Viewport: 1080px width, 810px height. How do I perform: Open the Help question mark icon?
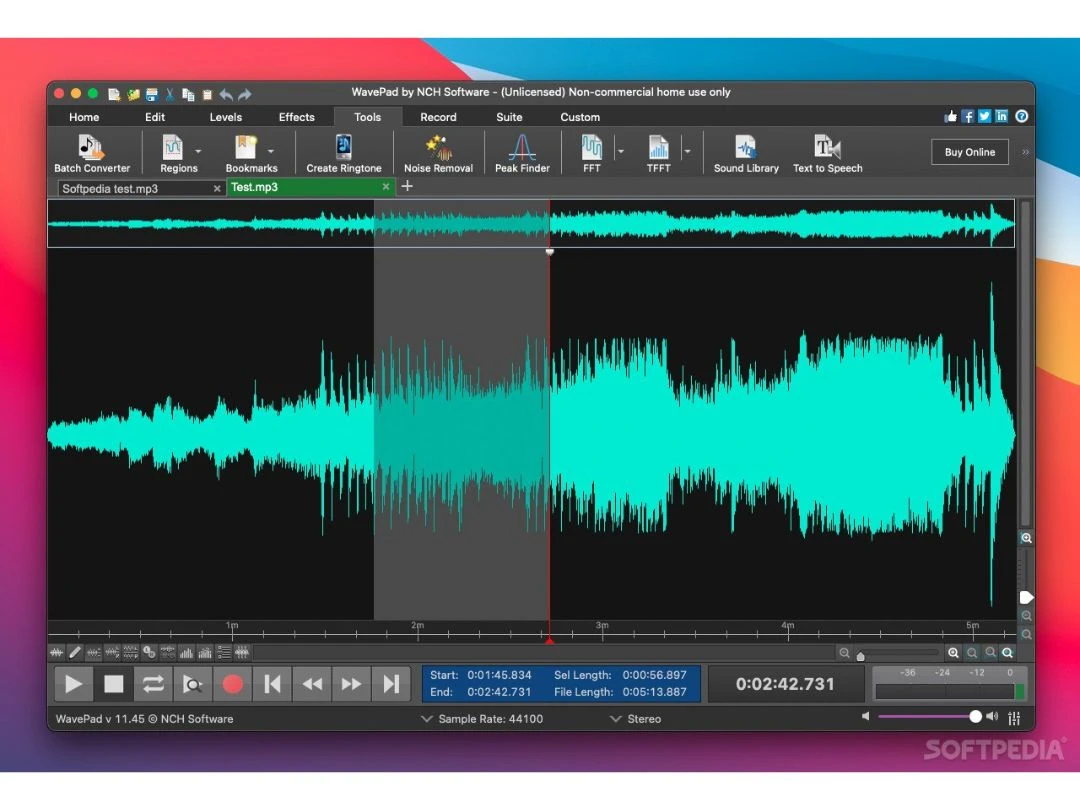[1021, 116]
